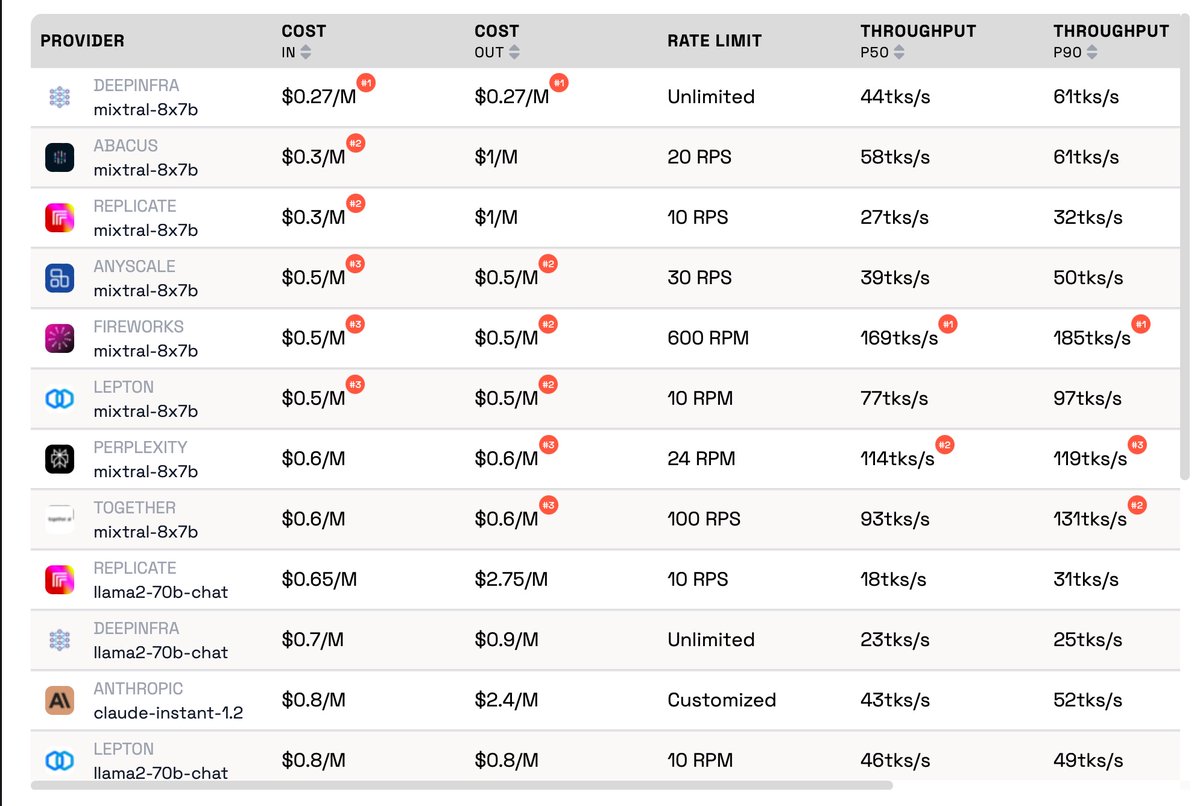The height and width of the screenshot is (806, 1200).
Task: Click the Abacus provider logo
Action: pos(60,157)
